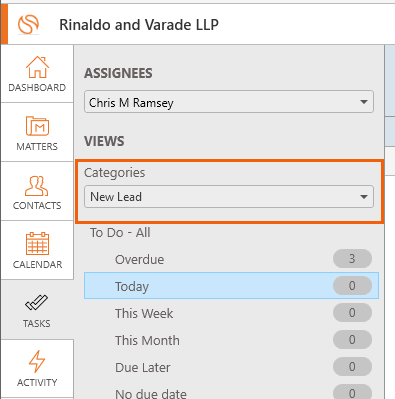
Task: Show This Week tasks view
Action: click(231, 313)
